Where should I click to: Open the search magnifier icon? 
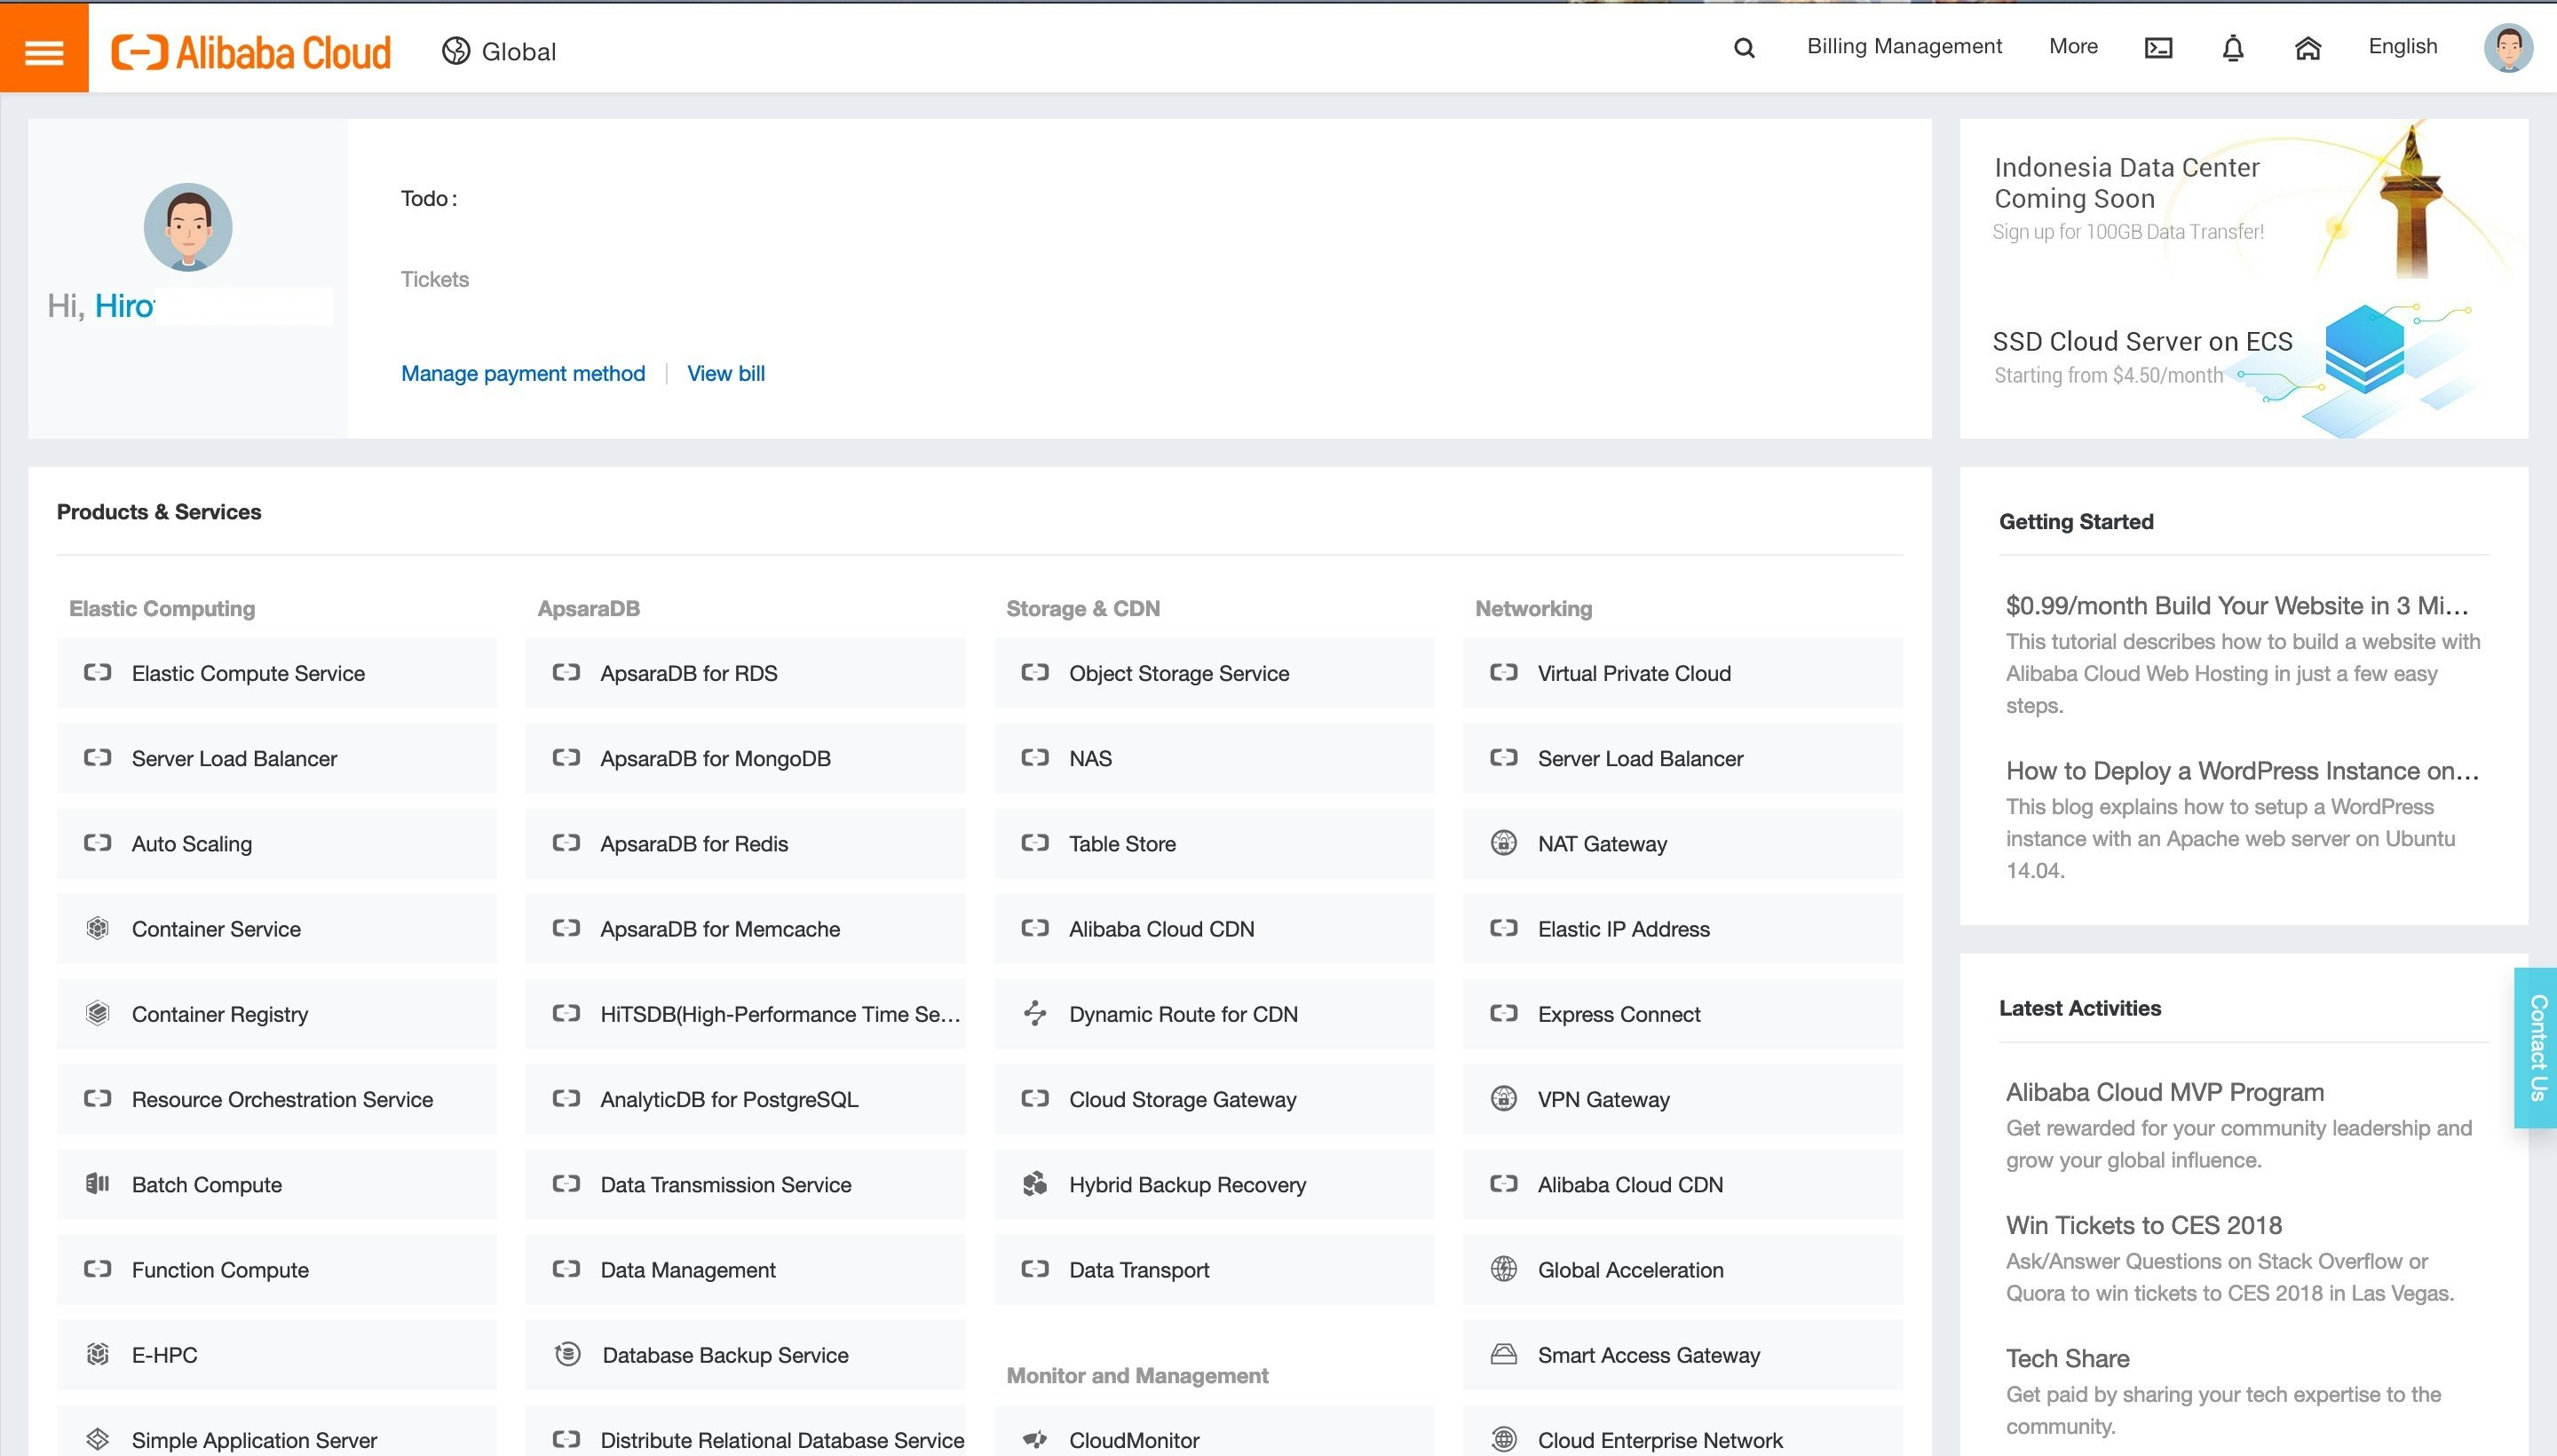click(1744, 48)
